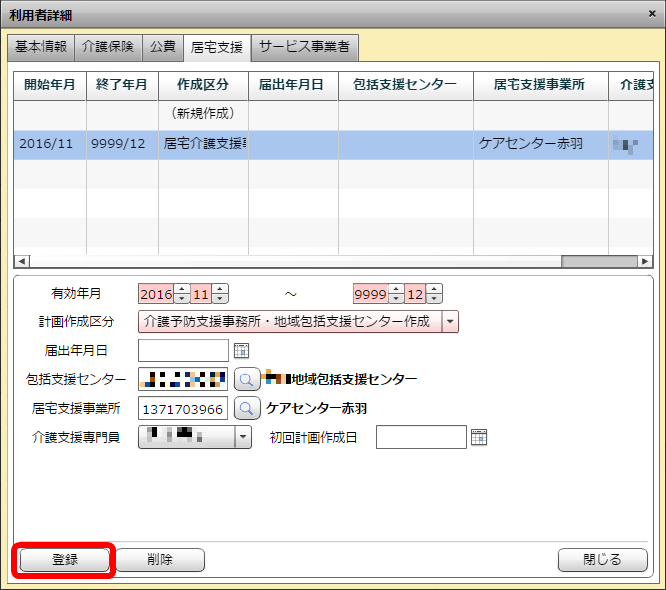Click the 削除 button

tap(160, 560)
